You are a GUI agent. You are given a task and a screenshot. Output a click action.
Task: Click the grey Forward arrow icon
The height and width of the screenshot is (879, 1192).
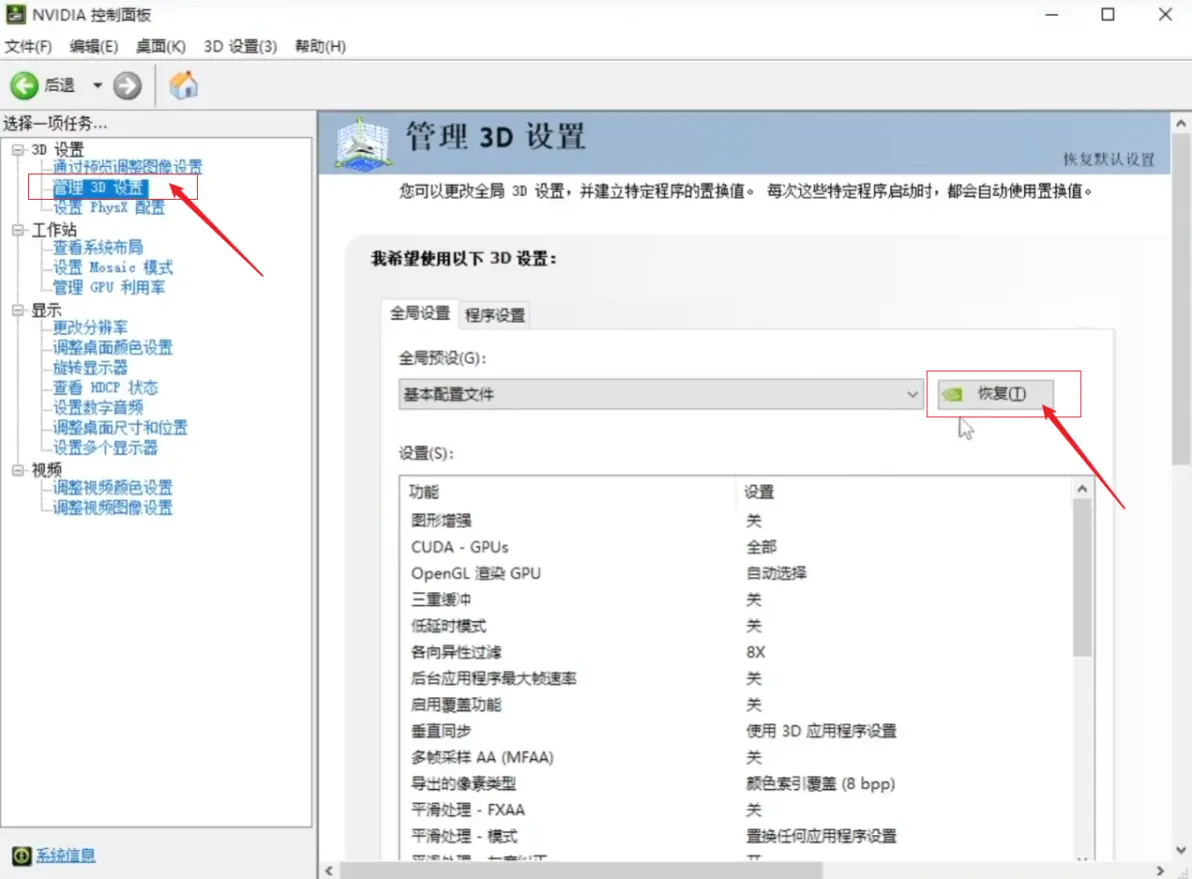128,85
